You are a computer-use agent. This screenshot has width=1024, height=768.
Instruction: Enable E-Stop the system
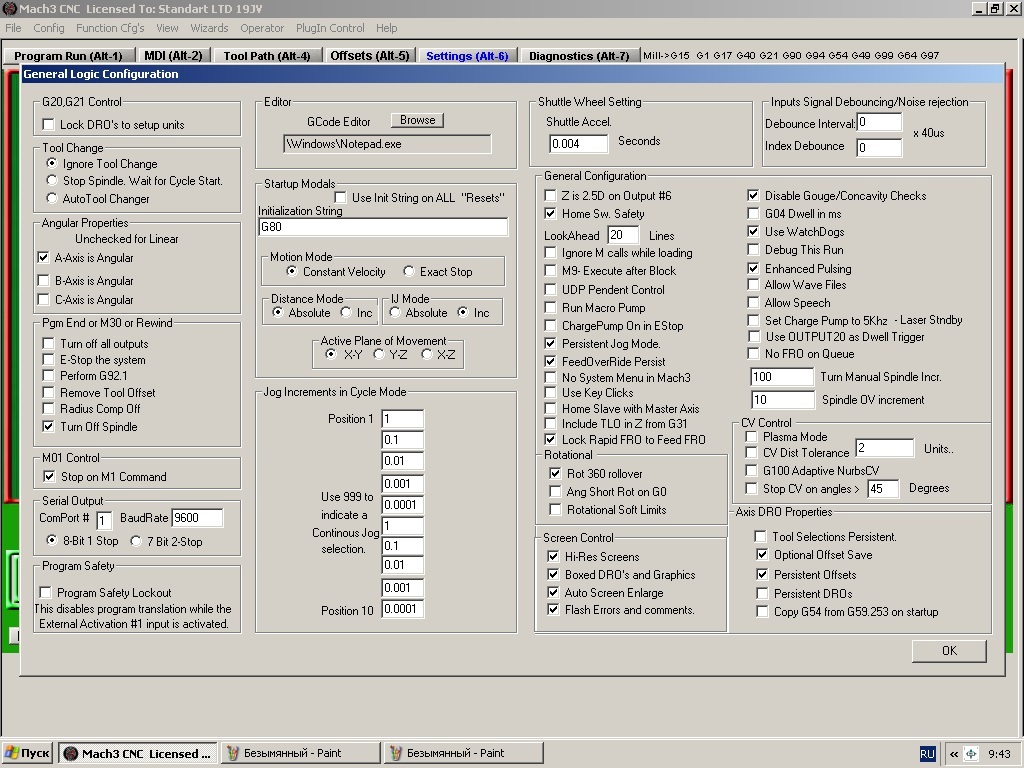[x=48, y=359]
